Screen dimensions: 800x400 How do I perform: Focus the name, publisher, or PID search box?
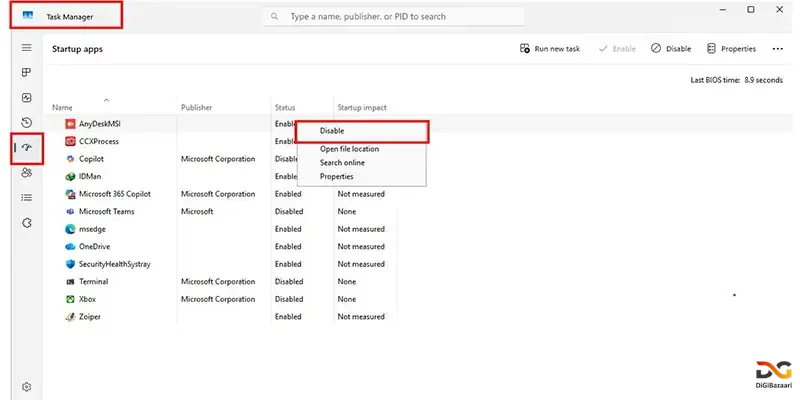point(394,16)
